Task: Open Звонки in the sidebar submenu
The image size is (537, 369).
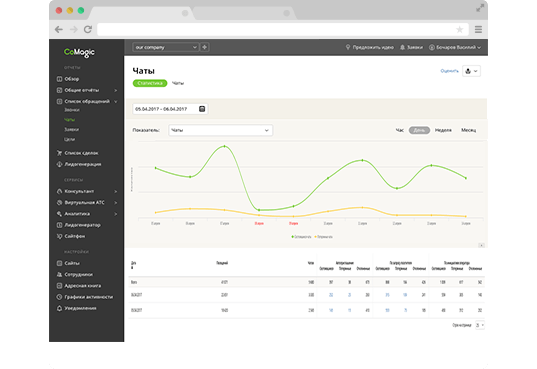Action: click(x=72, y=110)
